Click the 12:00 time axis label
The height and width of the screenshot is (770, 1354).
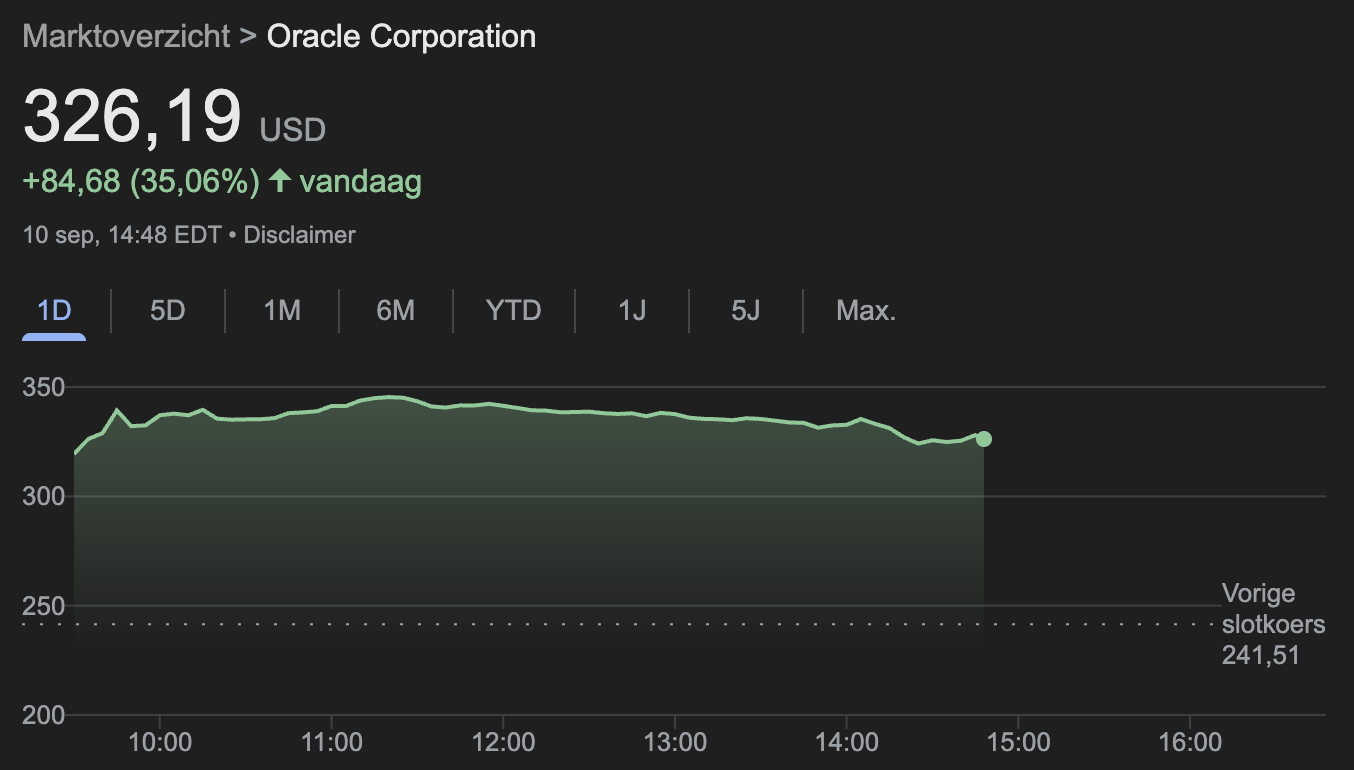point(503,743)
